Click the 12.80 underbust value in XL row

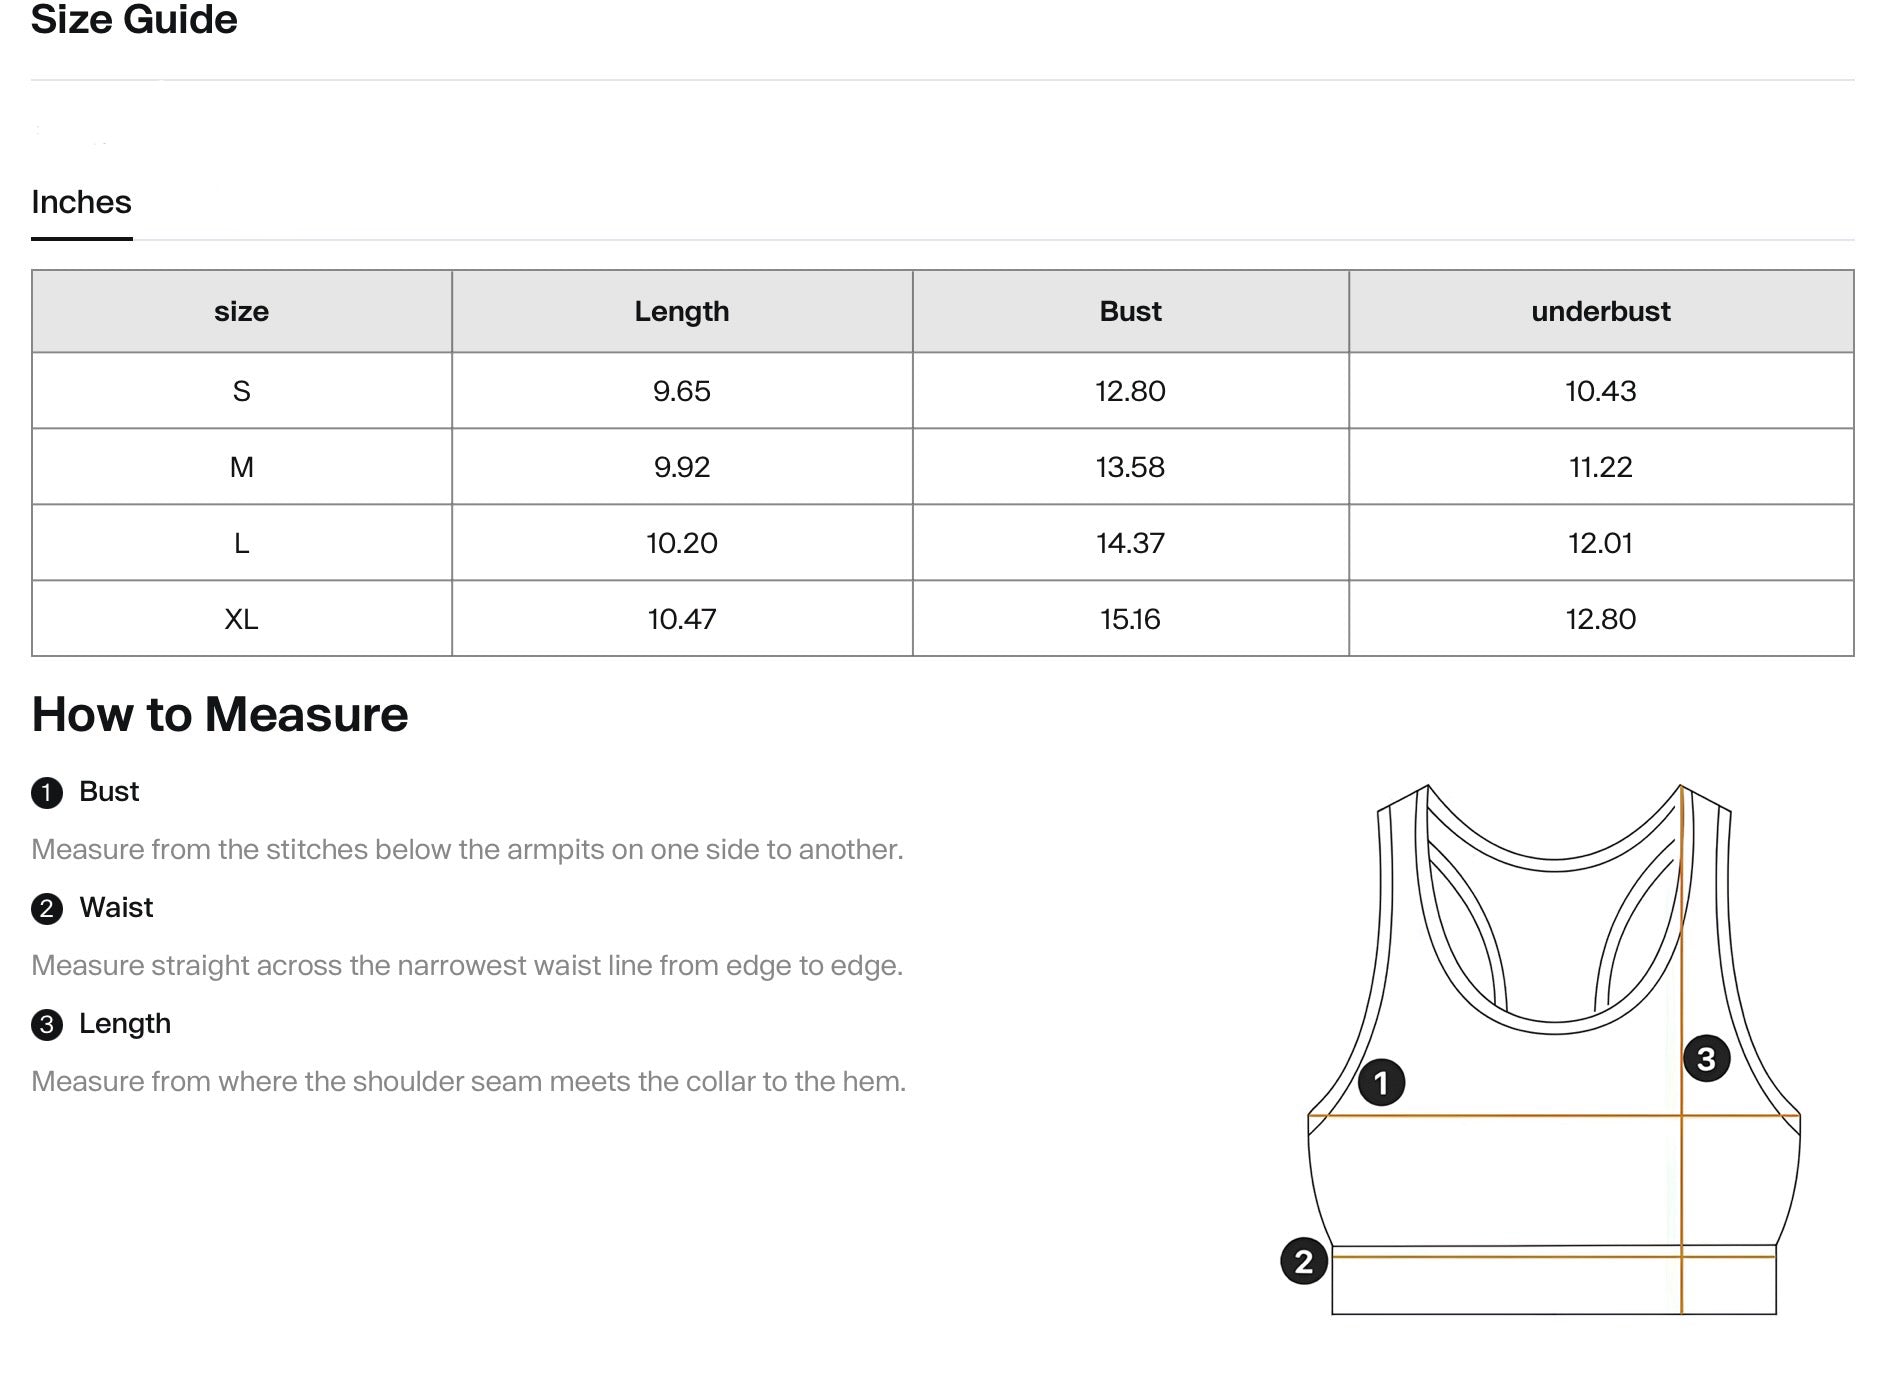(1601, 619)
